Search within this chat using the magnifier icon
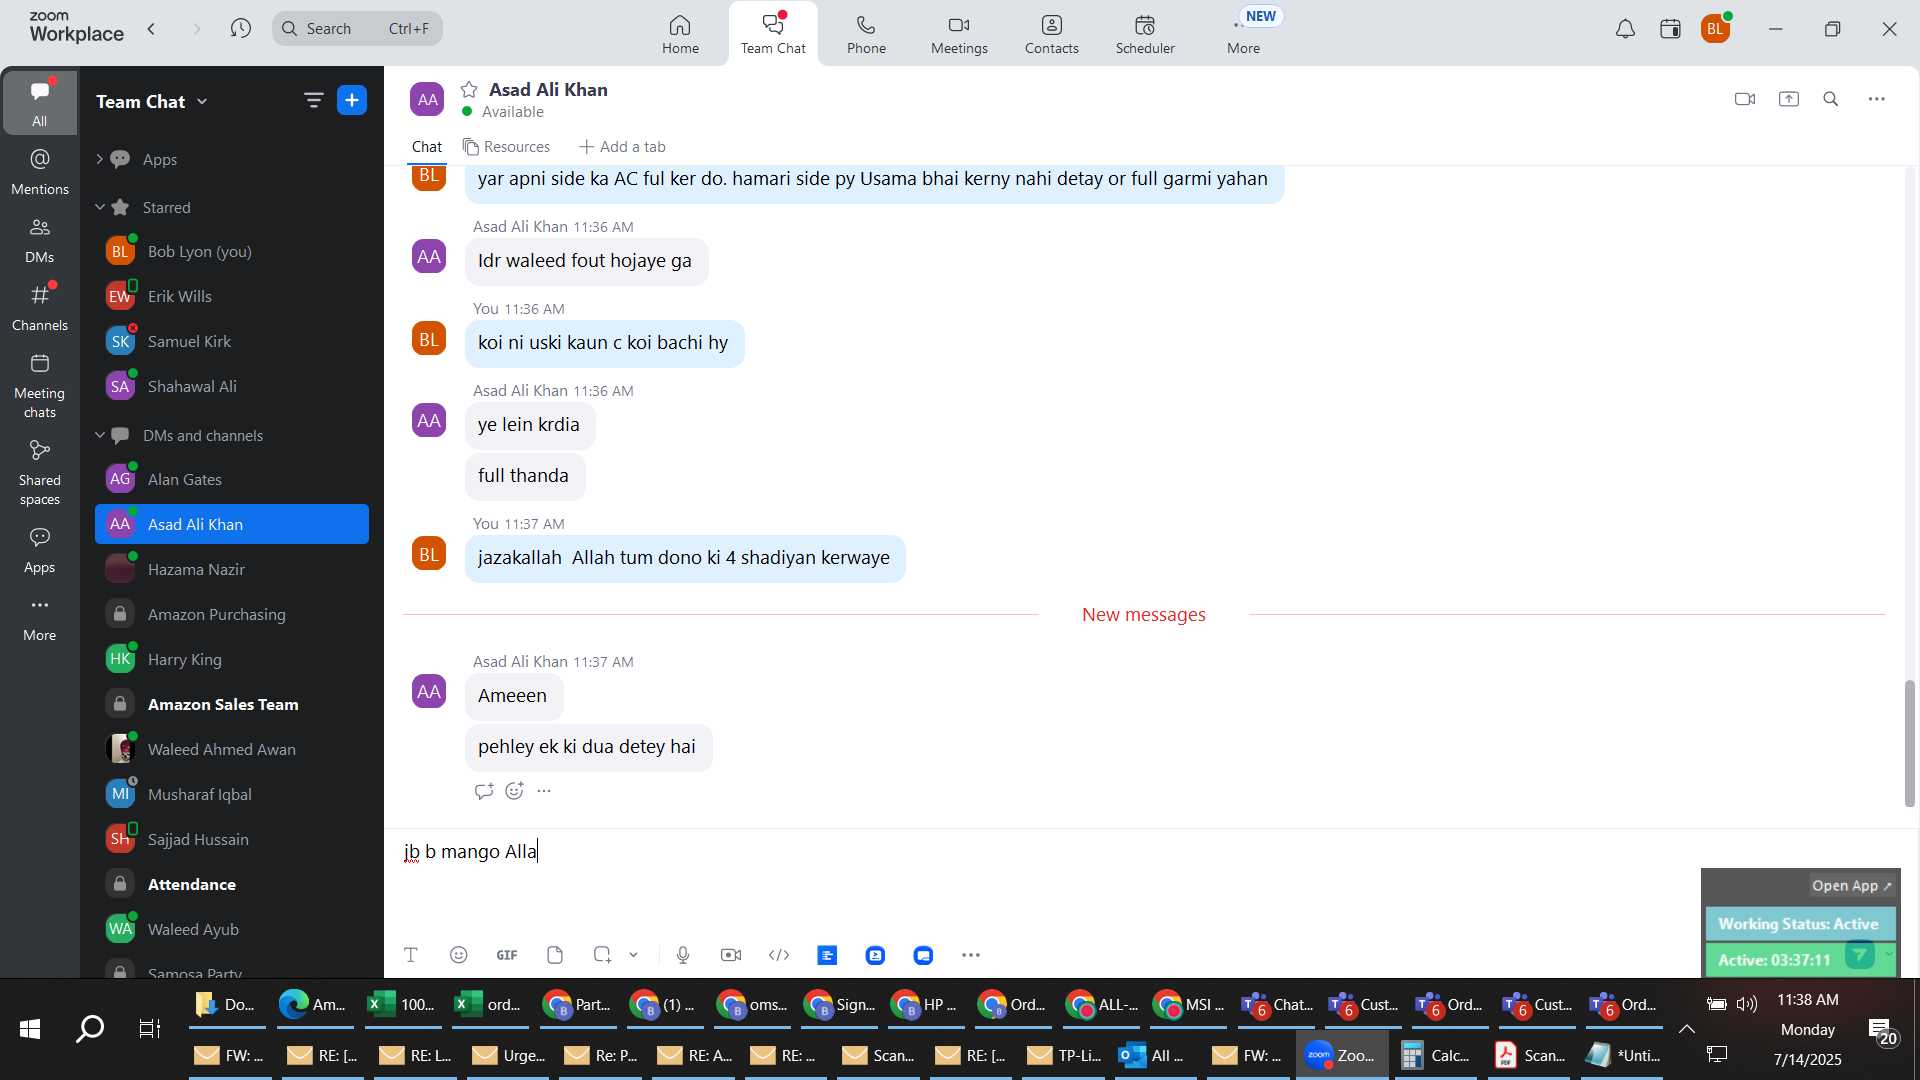The height and width of the screenshot is (1080, 1920). tap(1831, 99)
